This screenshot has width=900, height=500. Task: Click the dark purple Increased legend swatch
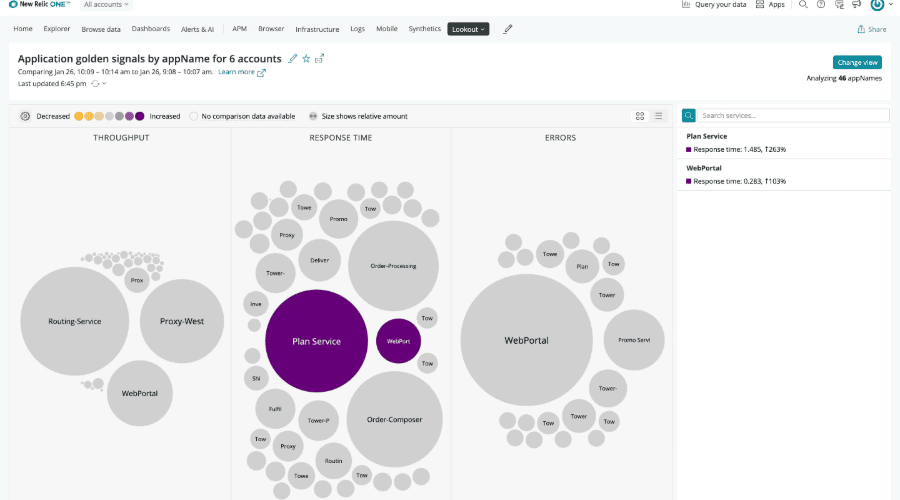pyautogui.click(x=140, y=116)
